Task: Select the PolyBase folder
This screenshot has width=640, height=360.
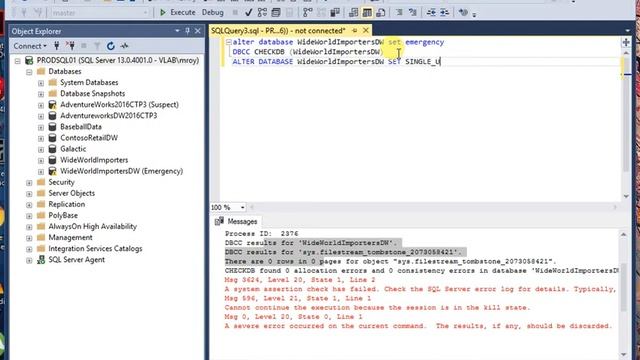Action: [x=63, y=215]
